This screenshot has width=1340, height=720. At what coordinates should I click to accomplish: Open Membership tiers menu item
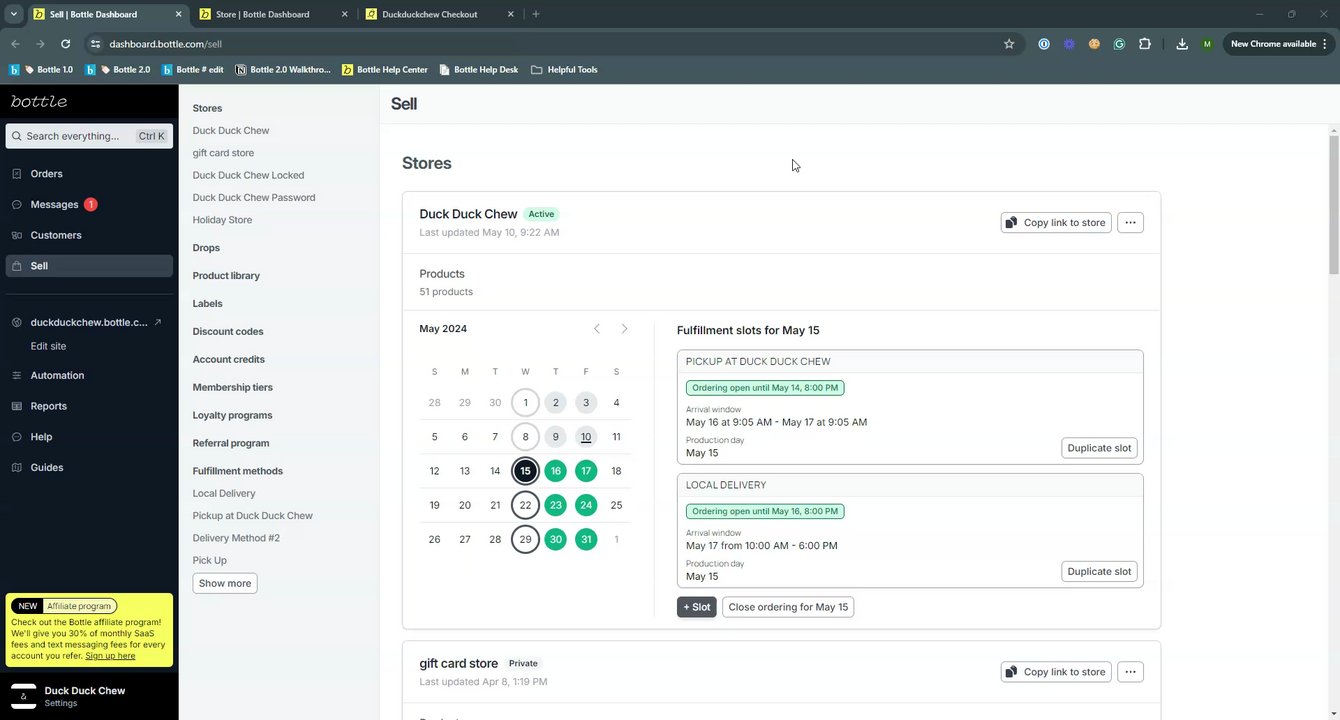point(233,387)
